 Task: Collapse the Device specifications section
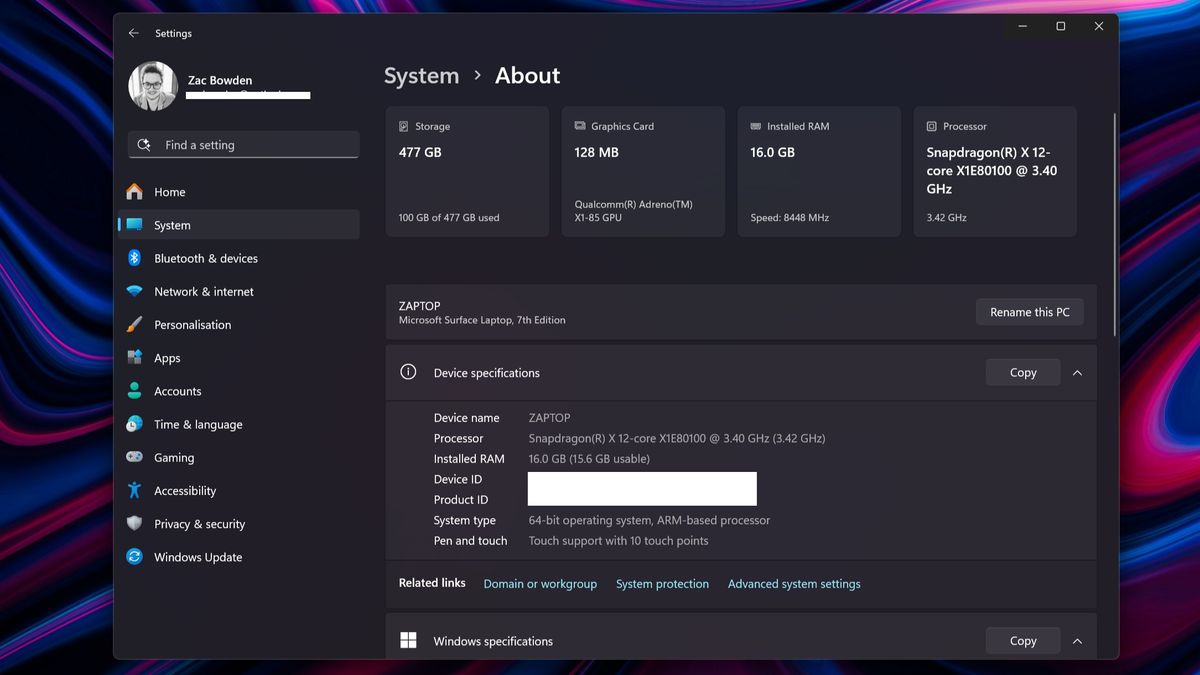[1077, 372]
